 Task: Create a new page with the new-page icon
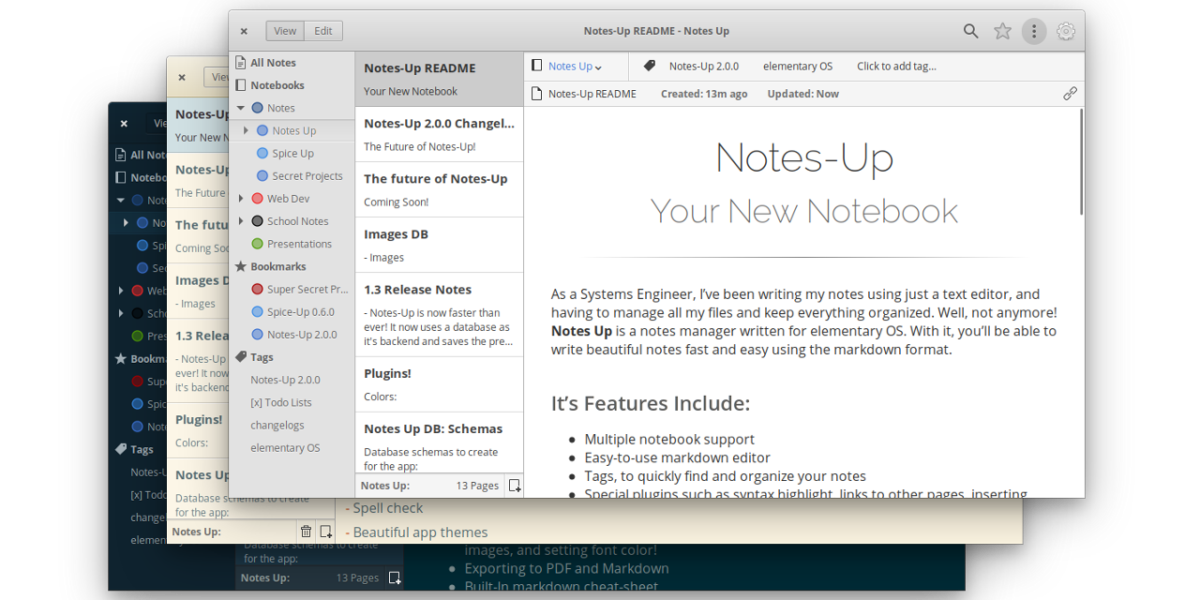coord(514,485)
